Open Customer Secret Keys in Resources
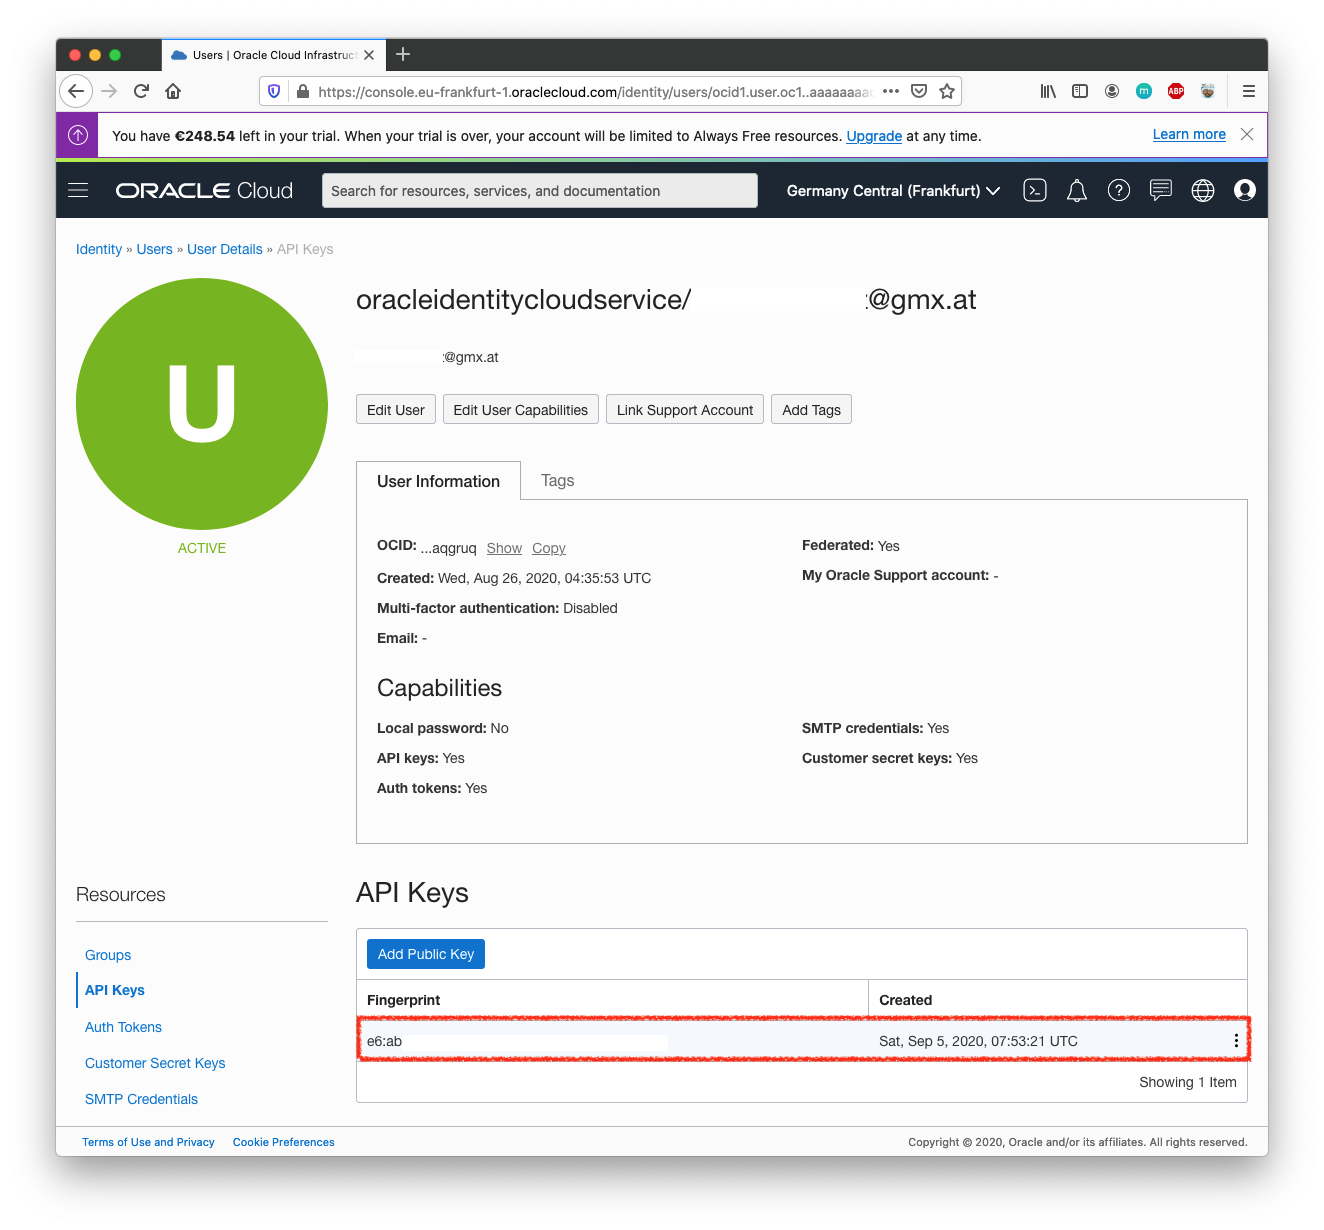This screenshot has width=1324, height=1230. 155,1063
